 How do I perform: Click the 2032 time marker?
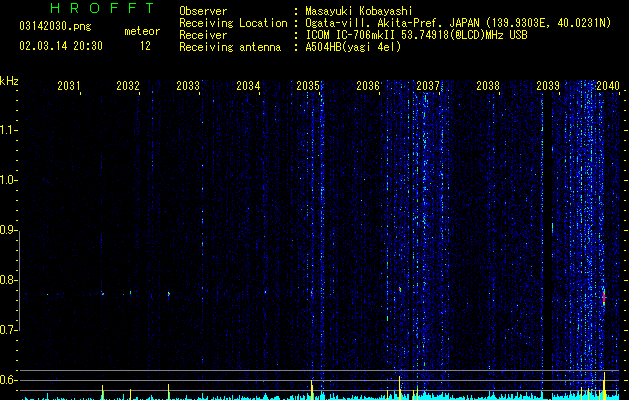tap(128, 86)
